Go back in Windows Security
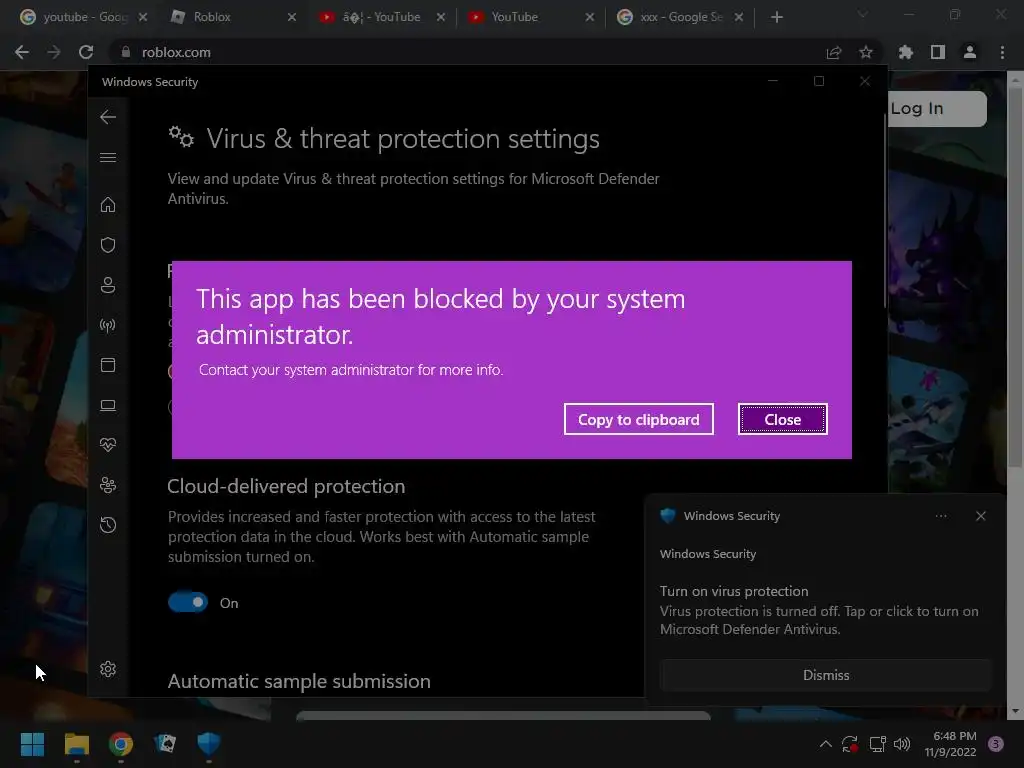Image resolution: width=1024 pixels, height=768 pixels. 108,117
